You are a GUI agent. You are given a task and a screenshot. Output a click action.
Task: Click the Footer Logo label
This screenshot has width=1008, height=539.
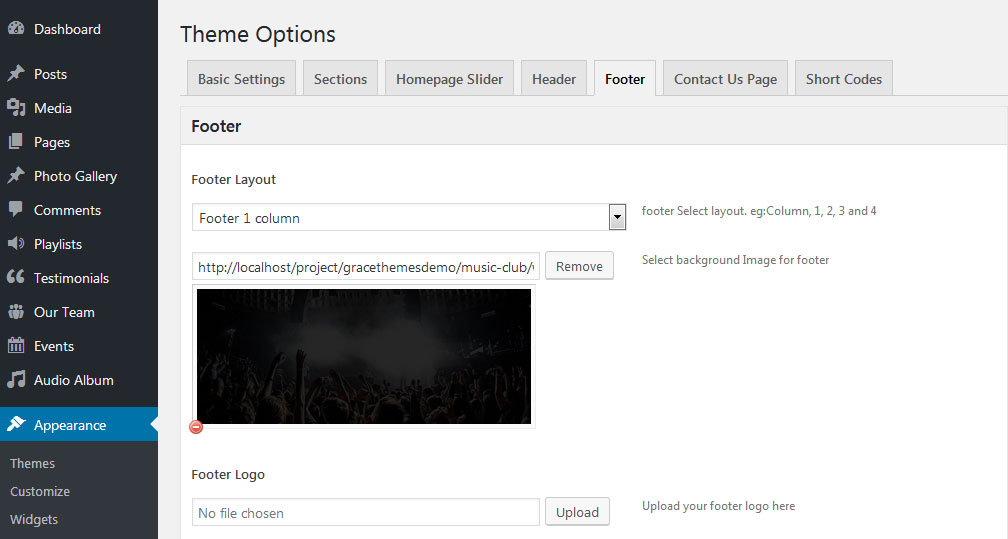pos(228,475)
